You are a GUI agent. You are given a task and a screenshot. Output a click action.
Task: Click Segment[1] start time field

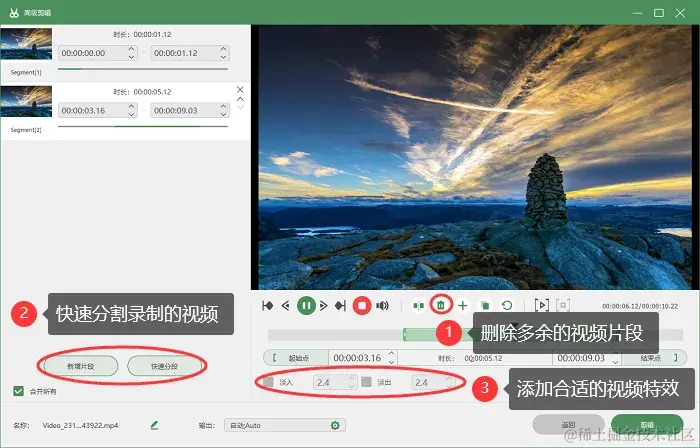pyautogui.click(x=98, y=53)
